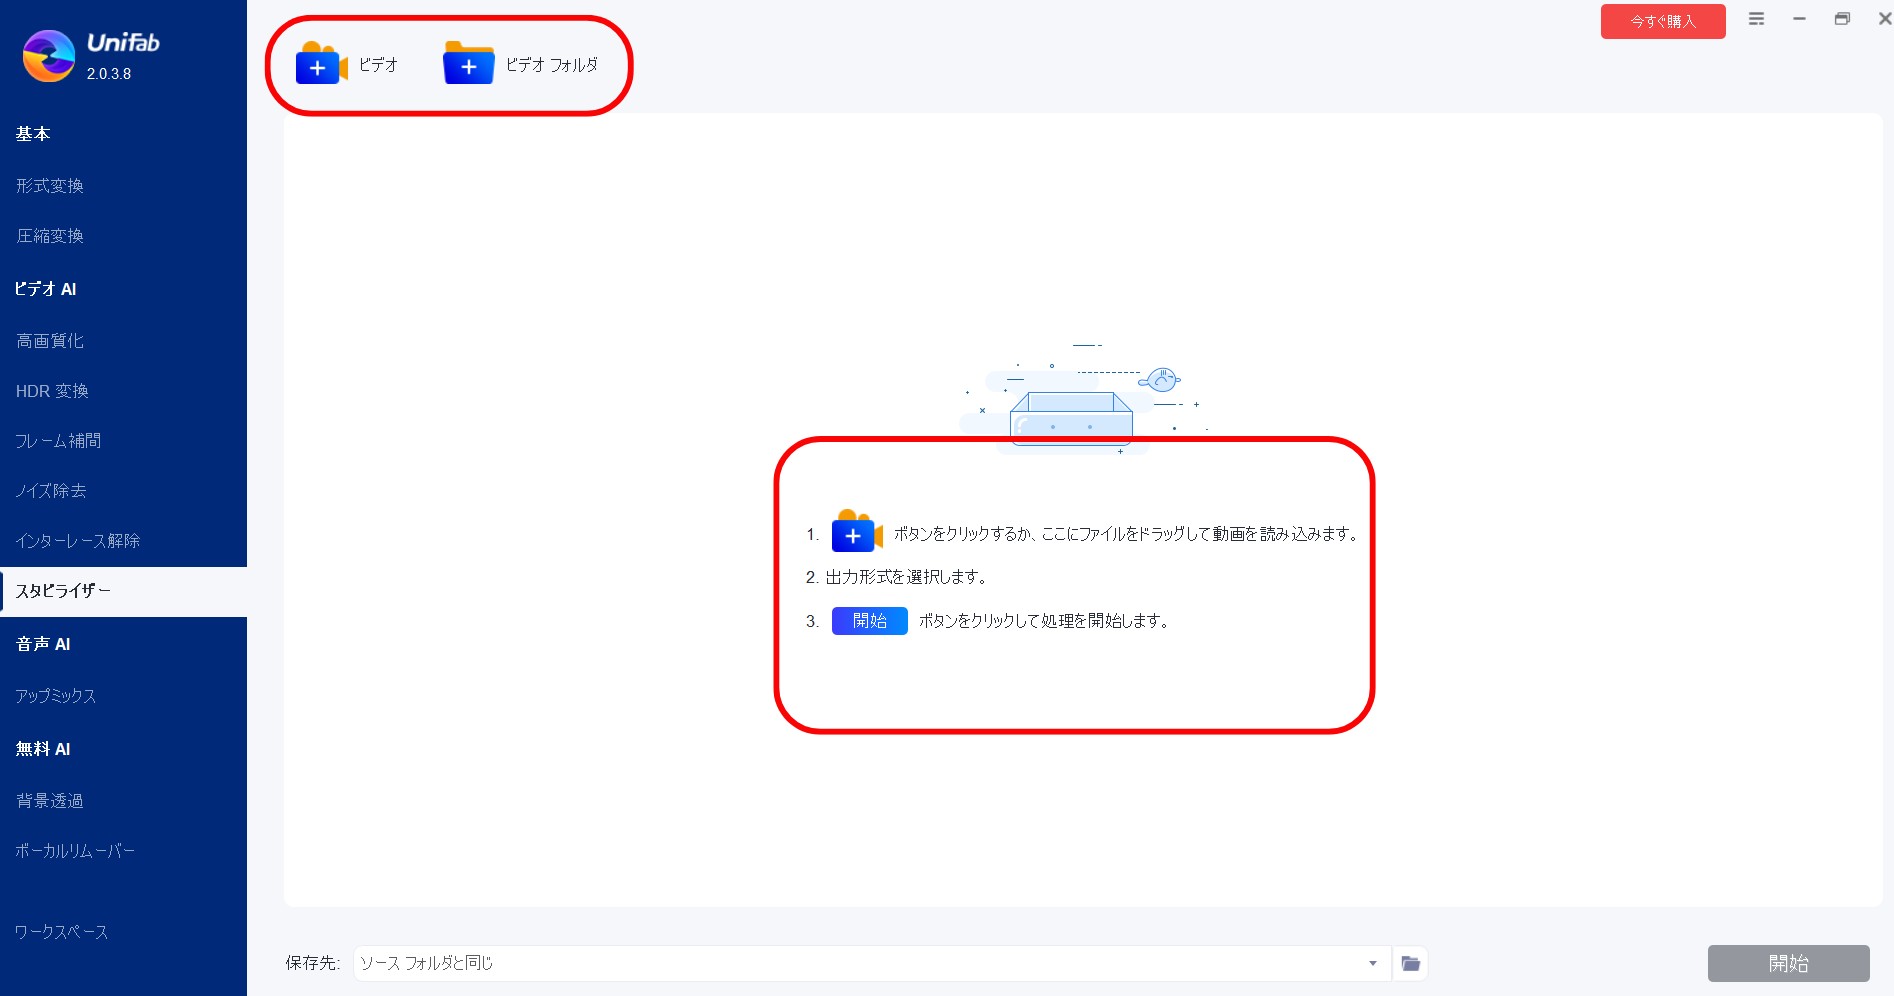Image resolution: width=1894 pixels, height=996 pixels.
Task: Click the add video folder icon
Action: [468, 65]
